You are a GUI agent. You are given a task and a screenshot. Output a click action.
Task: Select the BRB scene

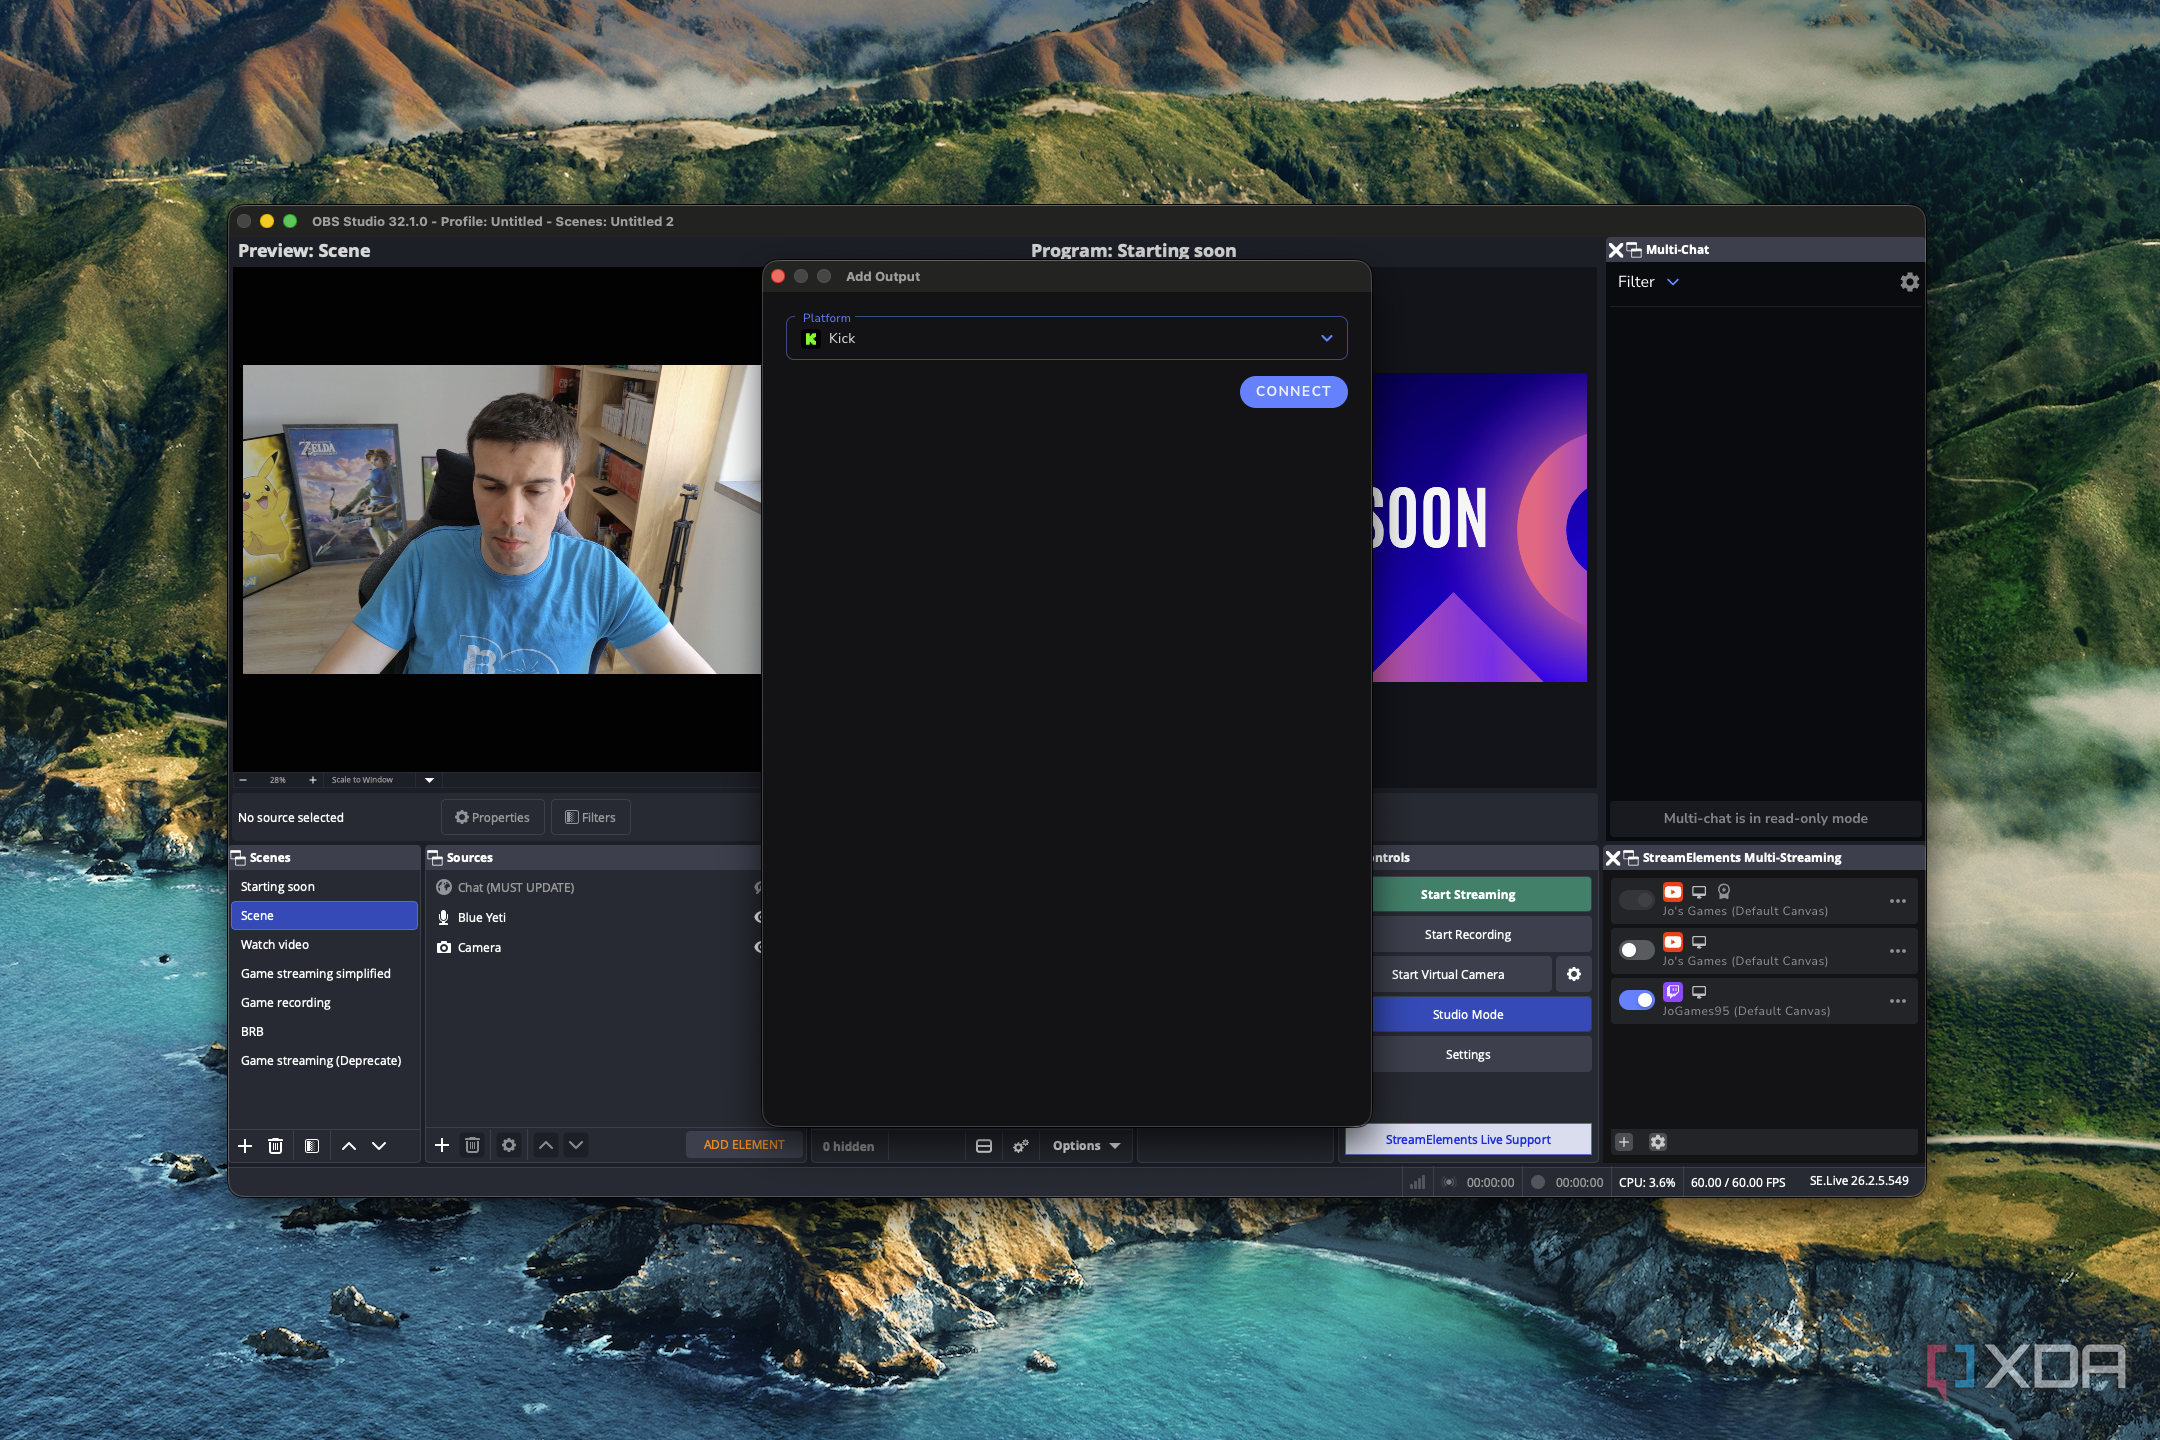(x=325, y=1031)
